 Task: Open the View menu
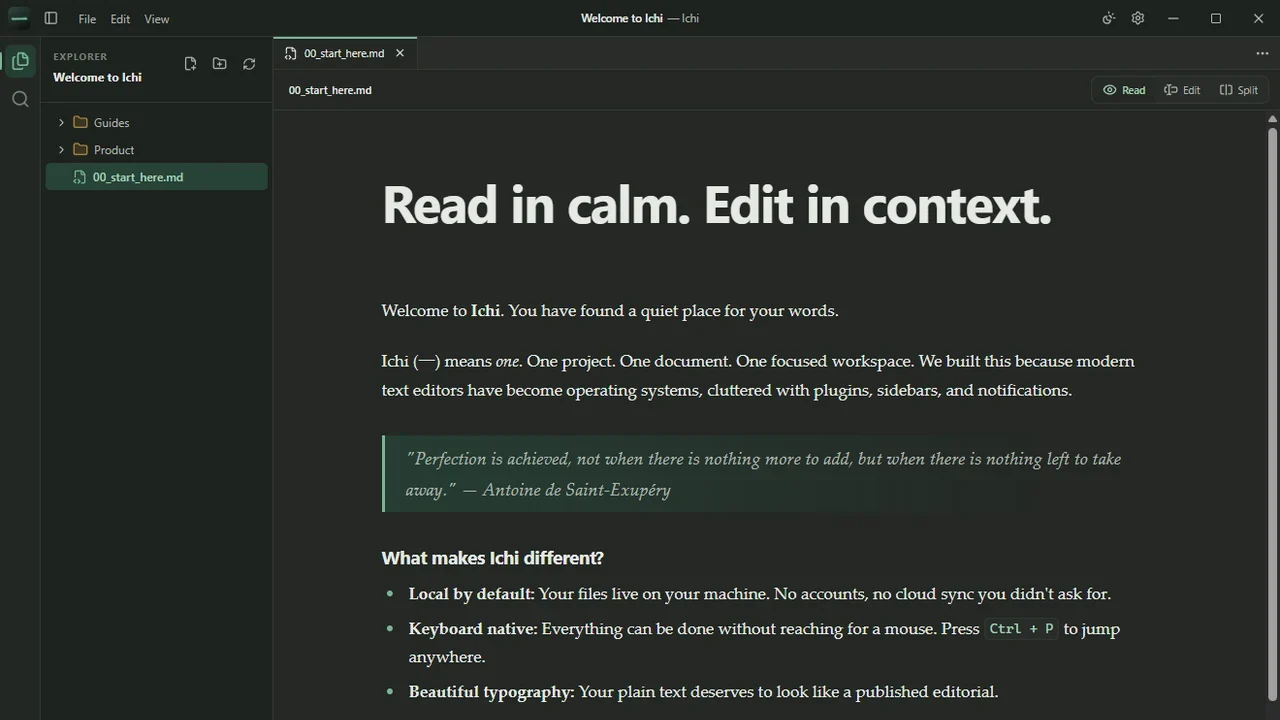point(156,19)
